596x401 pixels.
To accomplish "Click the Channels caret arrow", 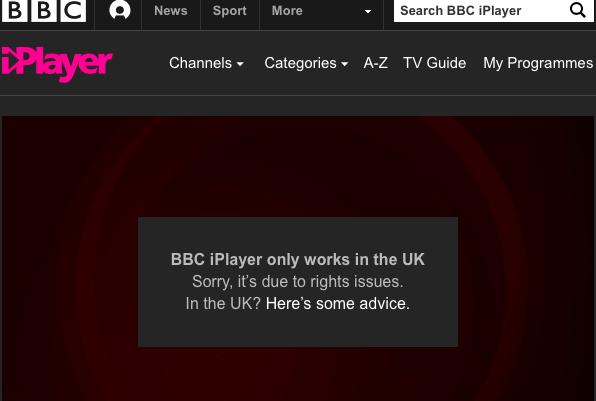I will pos(240,64).
